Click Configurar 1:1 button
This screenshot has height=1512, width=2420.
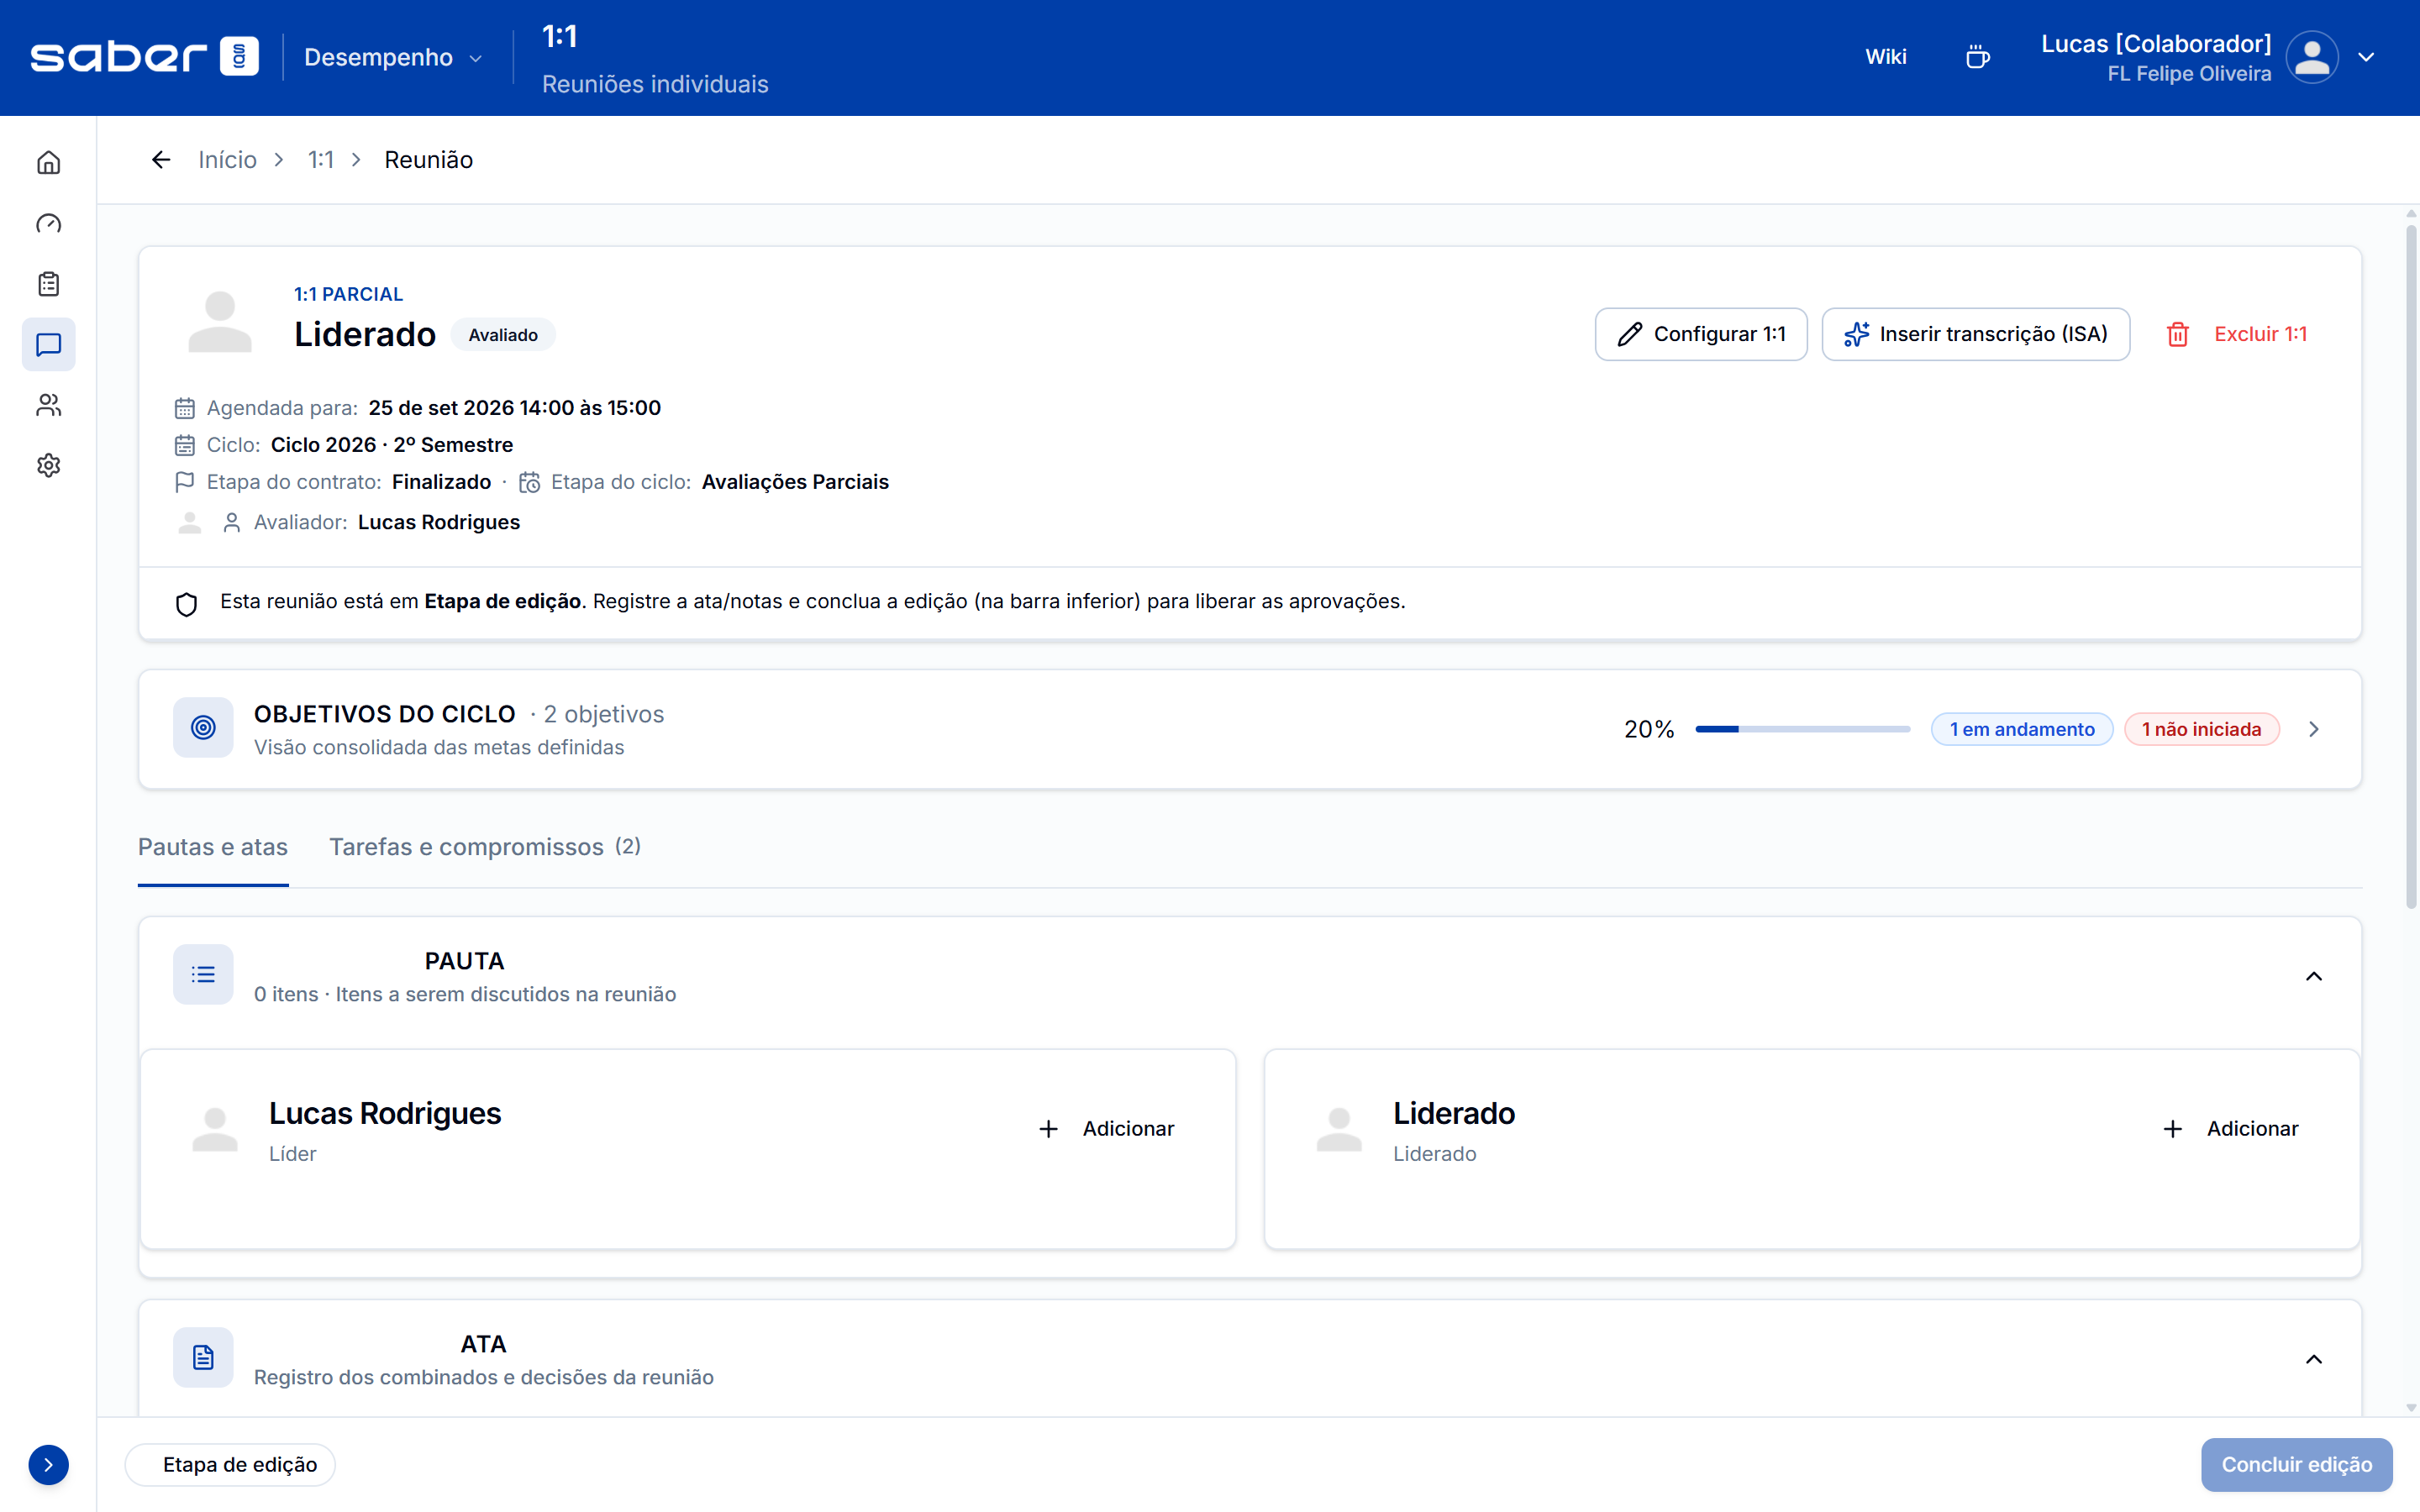(1700, 334)
